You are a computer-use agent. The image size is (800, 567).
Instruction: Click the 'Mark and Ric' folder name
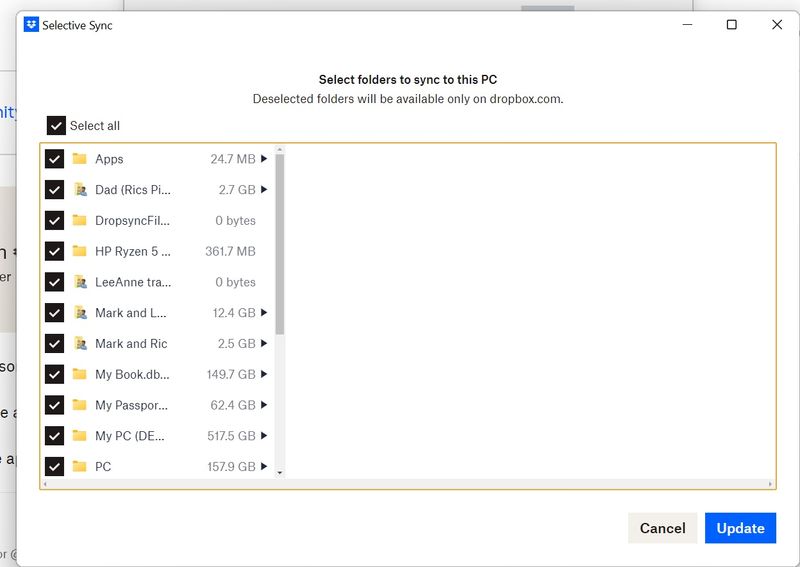tap(131, 343)
